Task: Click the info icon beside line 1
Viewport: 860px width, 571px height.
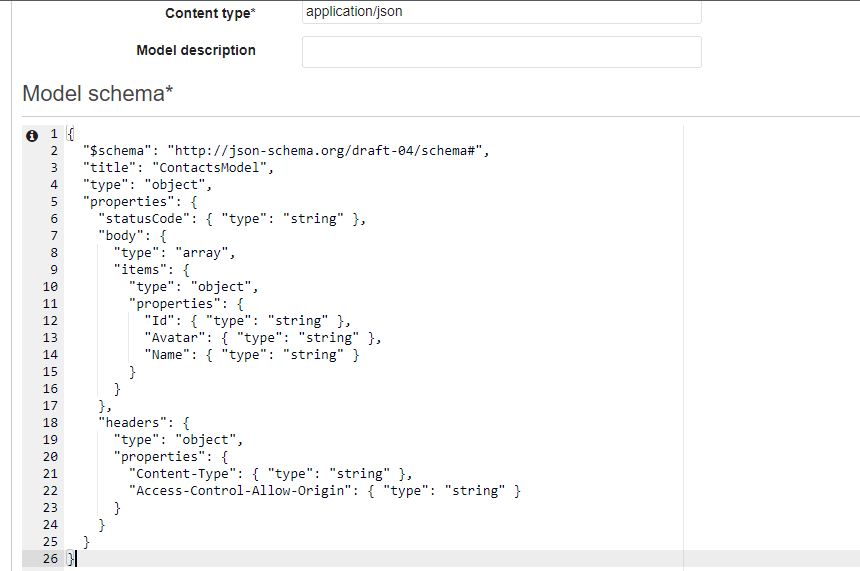Action: [32, 135]
